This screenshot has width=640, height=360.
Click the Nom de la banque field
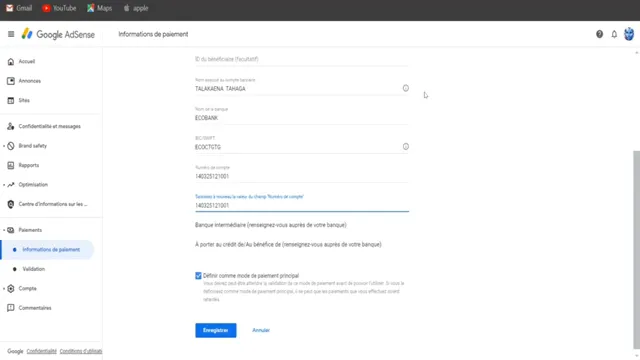[302, 115]
